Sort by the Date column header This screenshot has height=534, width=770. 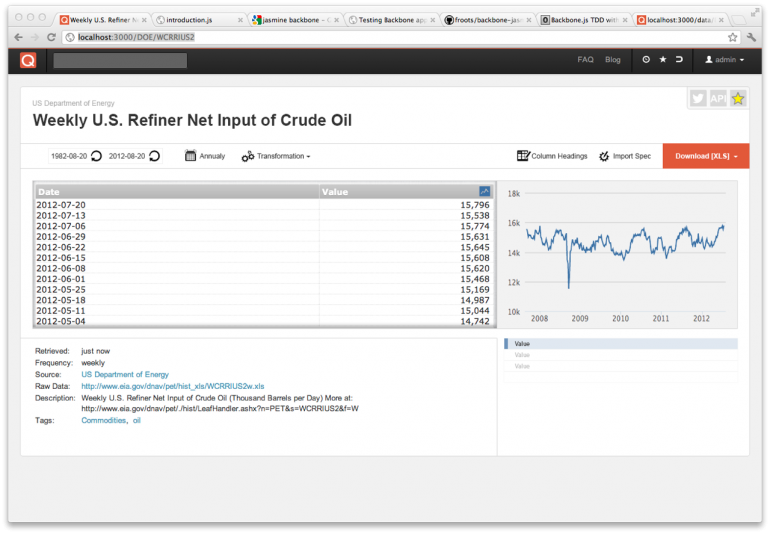(177, 192)
